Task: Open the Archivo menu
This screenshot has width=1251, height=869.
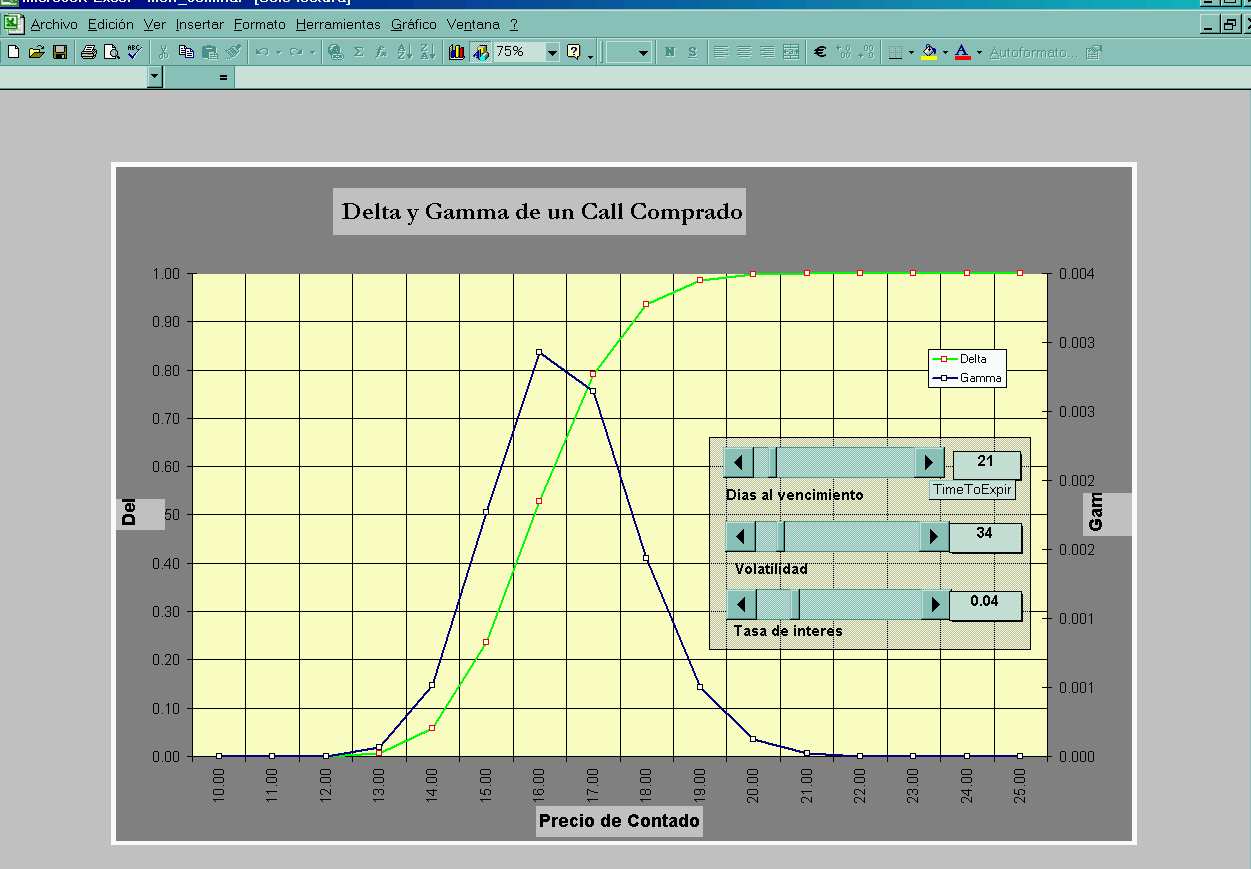Action: tap(54, 24)
